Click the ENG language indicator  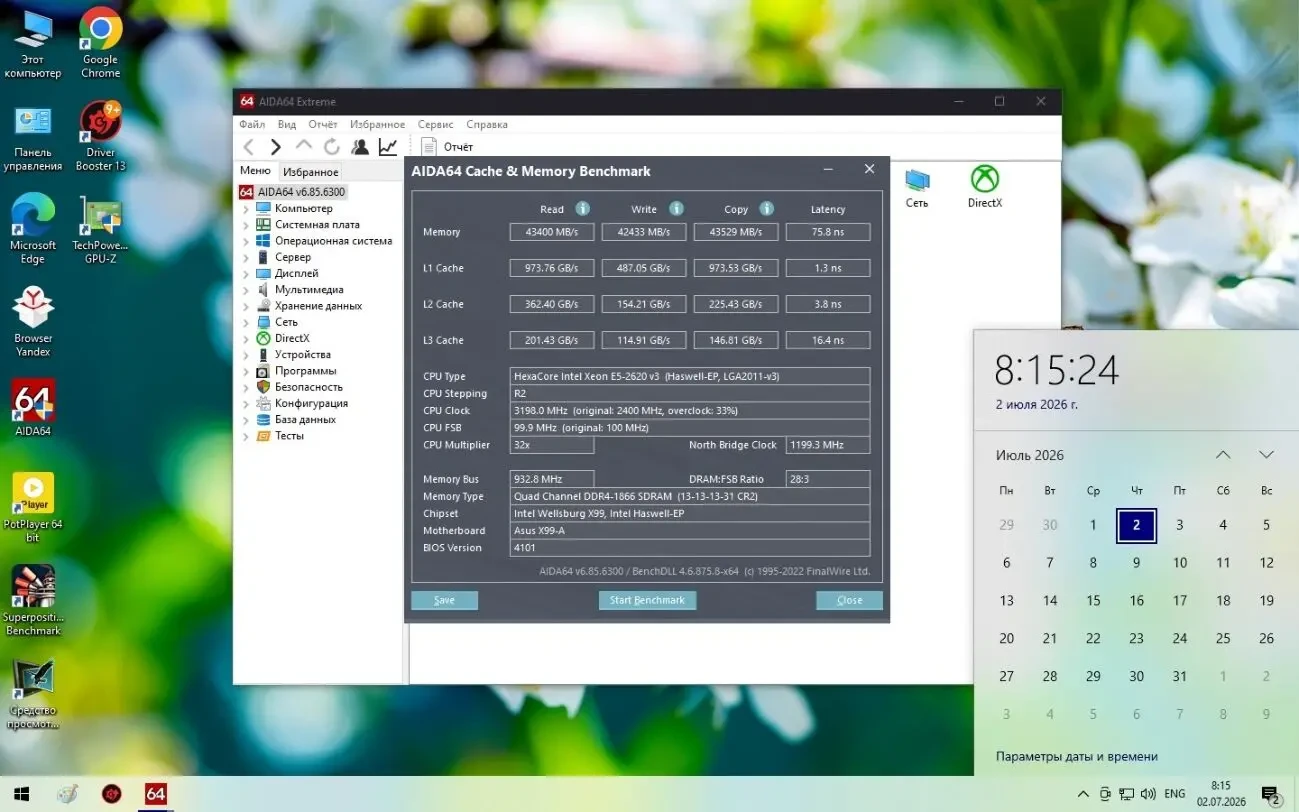1175,794
